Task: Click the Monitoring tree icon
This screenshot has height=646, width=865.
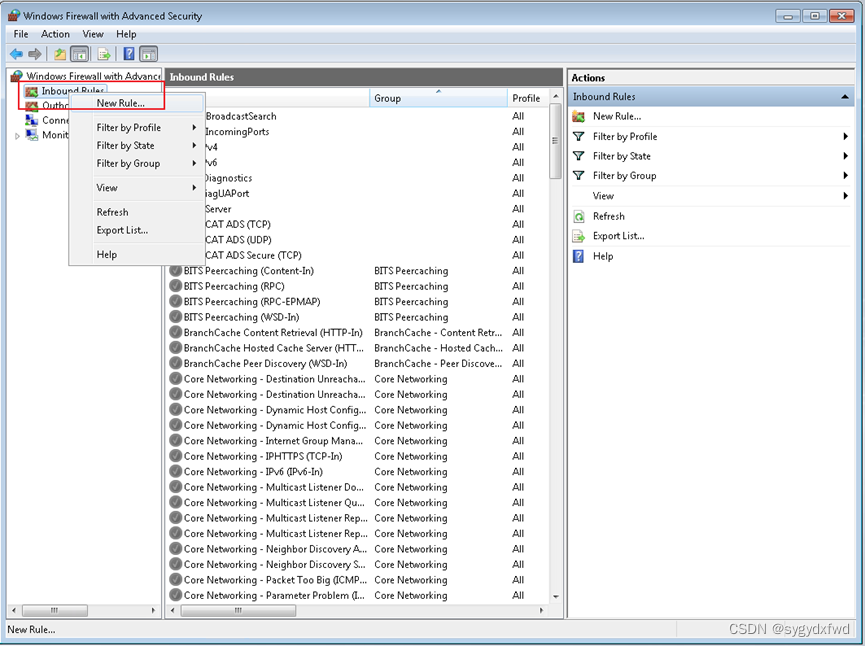Action: [31, 135]
